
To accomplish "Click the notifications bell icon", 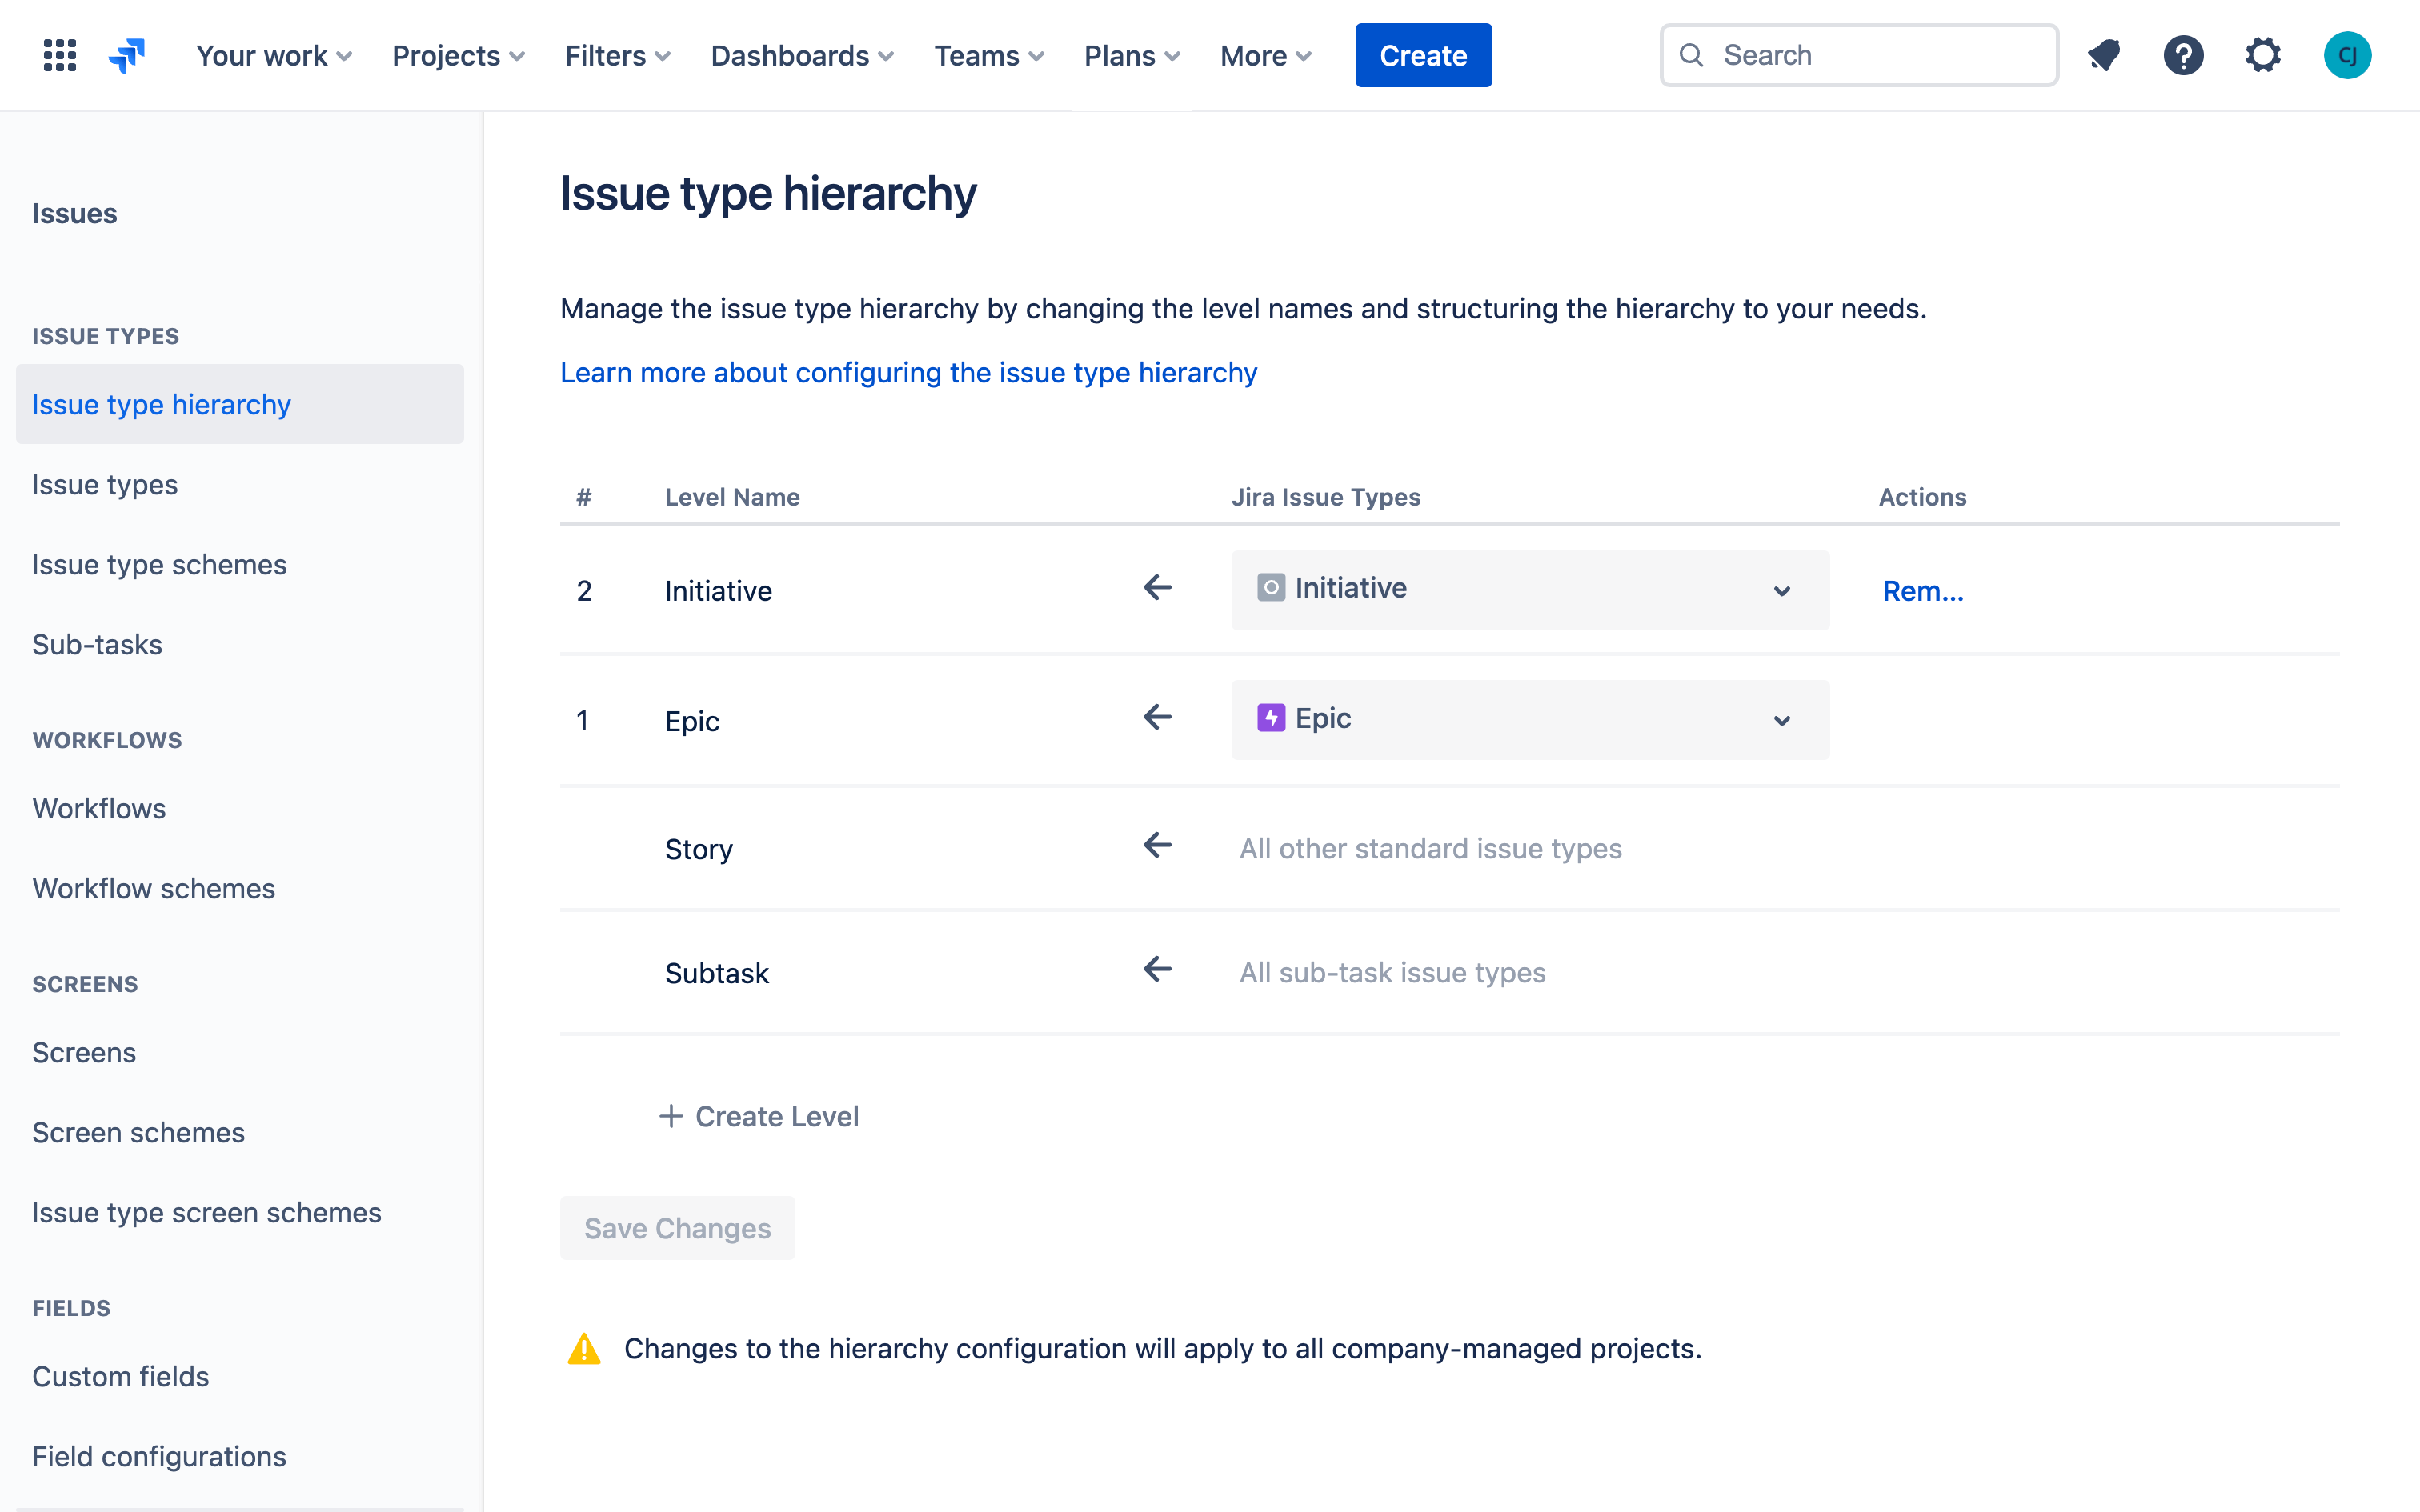I will (x=2105, y=54).
